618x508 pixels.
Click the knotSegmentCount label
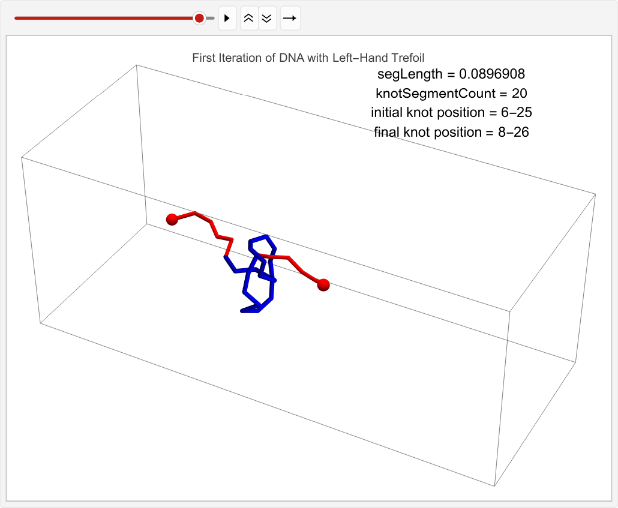coord(451,93)
